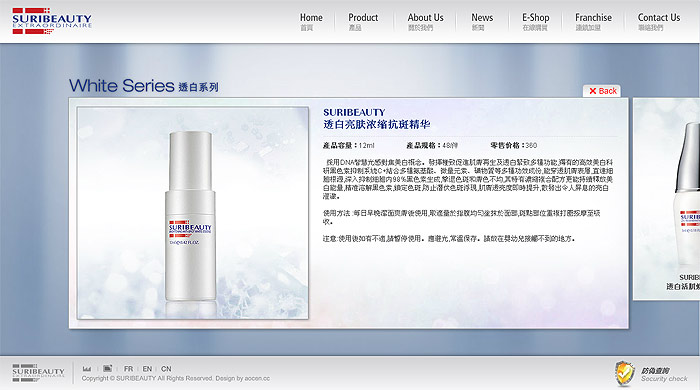Image resolution: width=700 pixels, height=390 pixels.
Task: Click the Back close button
Action: (x=602, y=91)
